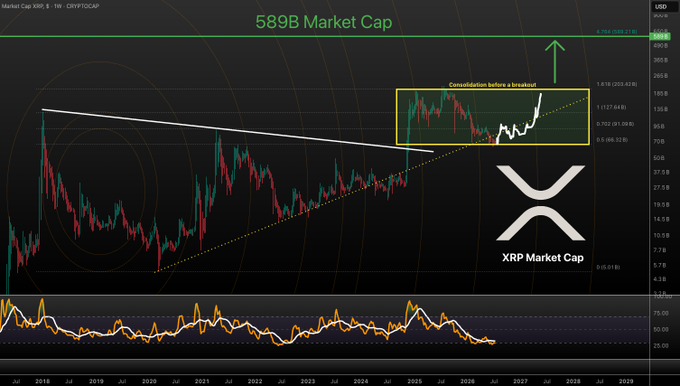The height and width of the screenshot is (386, 680).
Task: Click 2026 on the time axis
Action: (468, 381)
